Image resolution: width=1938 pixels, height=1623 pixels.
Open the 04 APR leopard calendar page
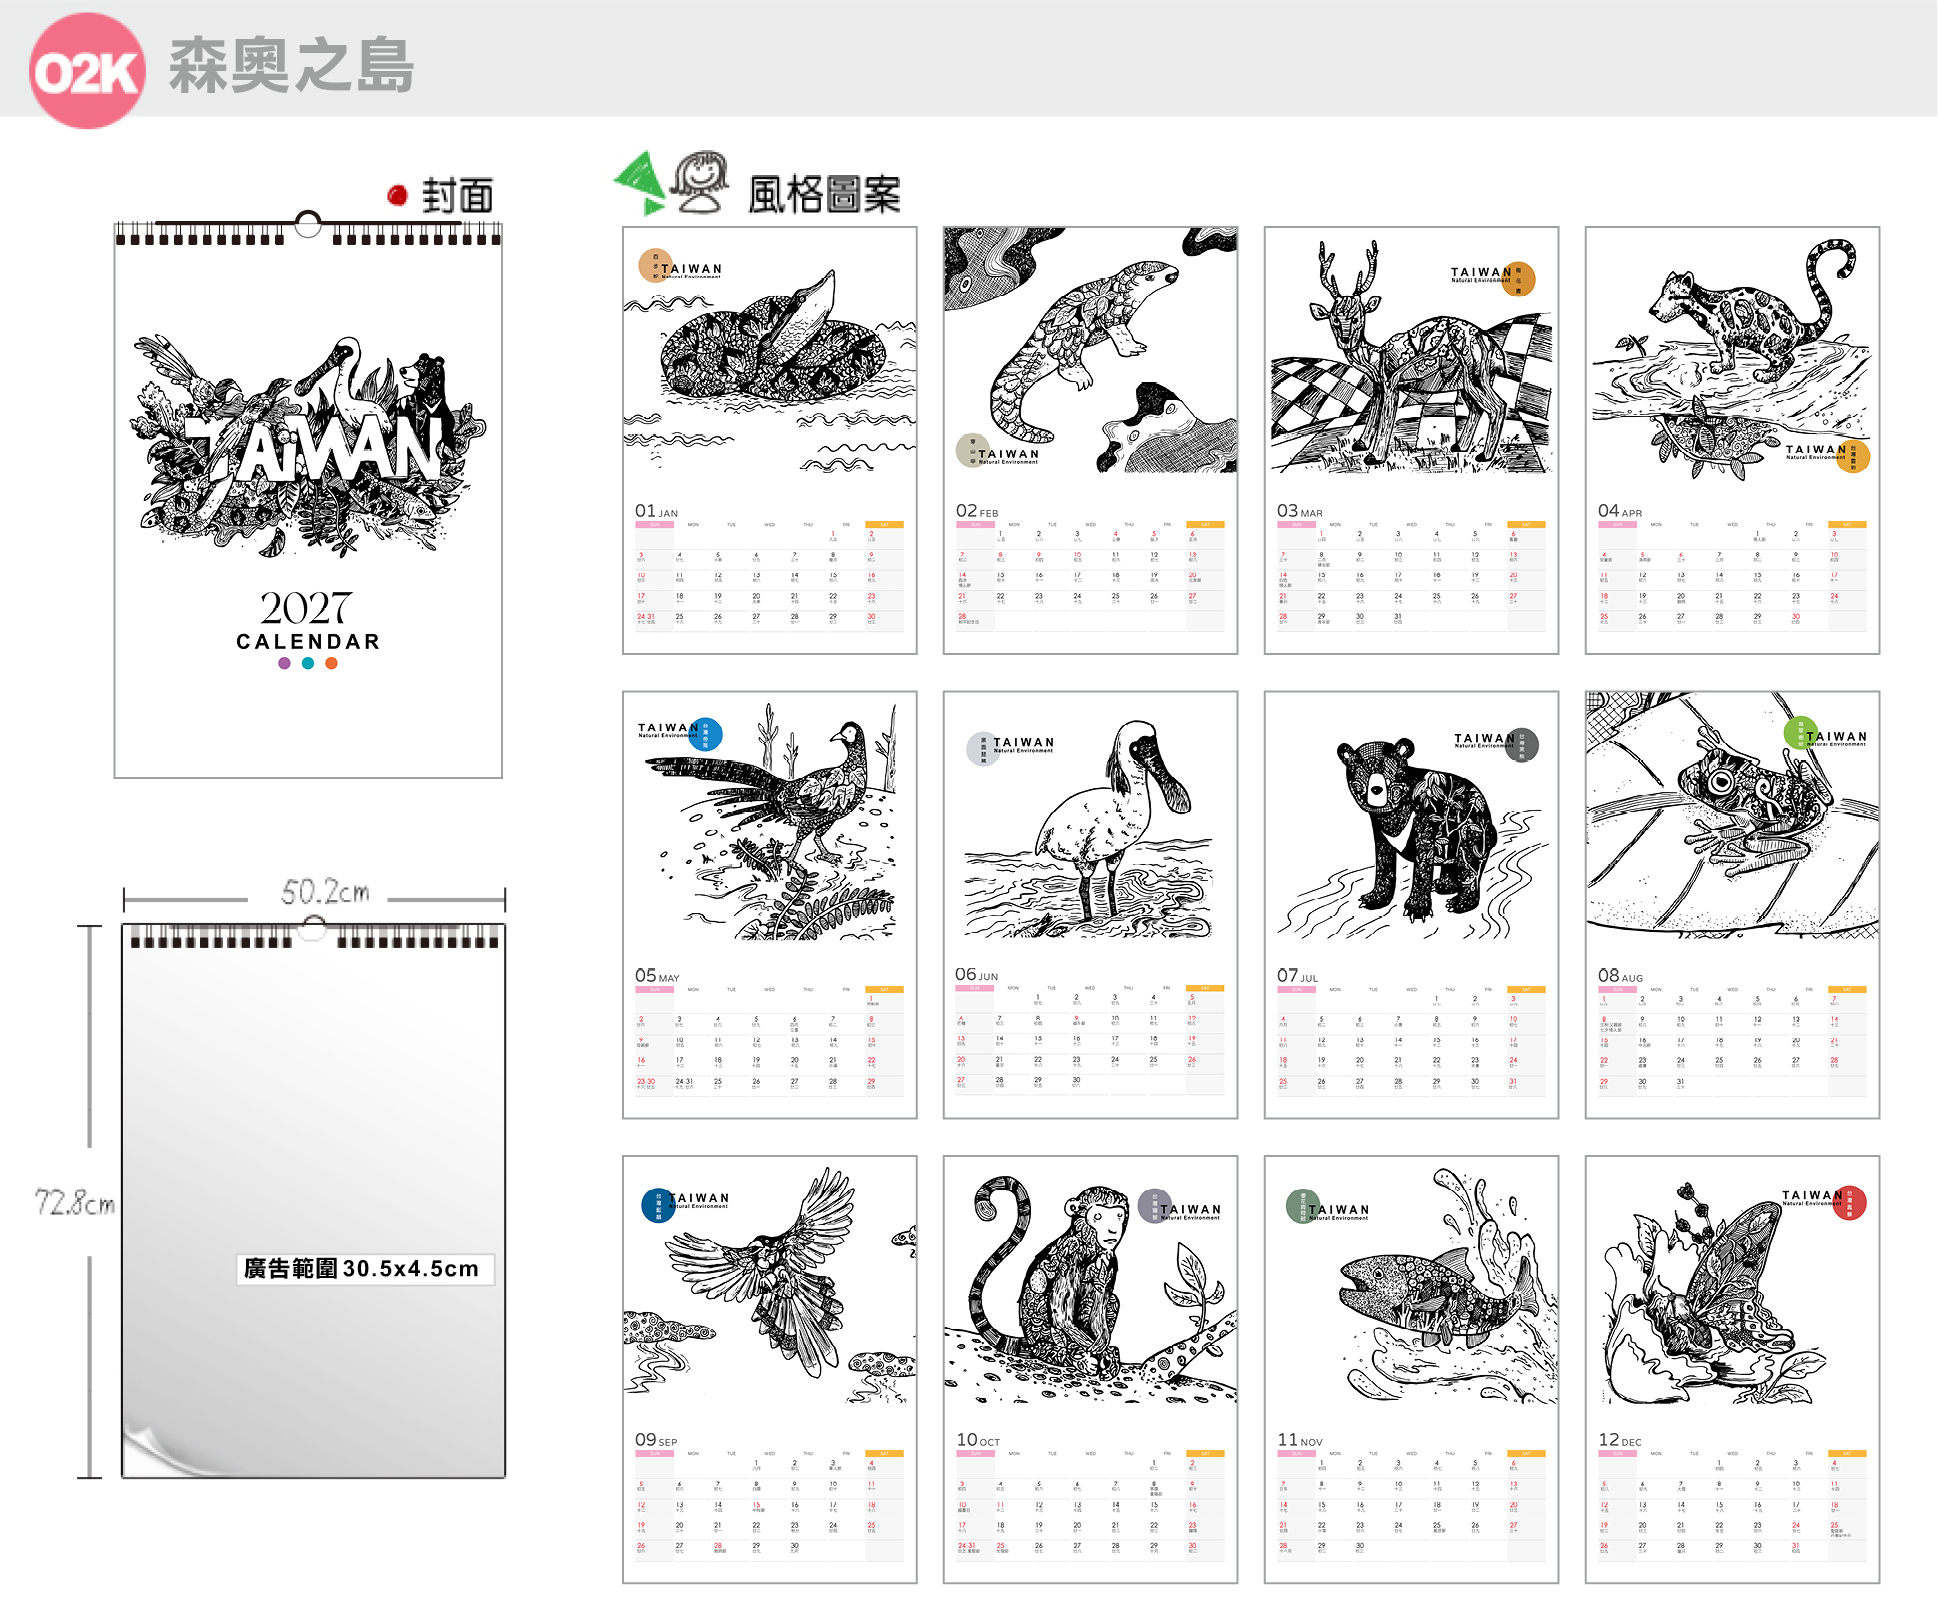click(1733, 441)
